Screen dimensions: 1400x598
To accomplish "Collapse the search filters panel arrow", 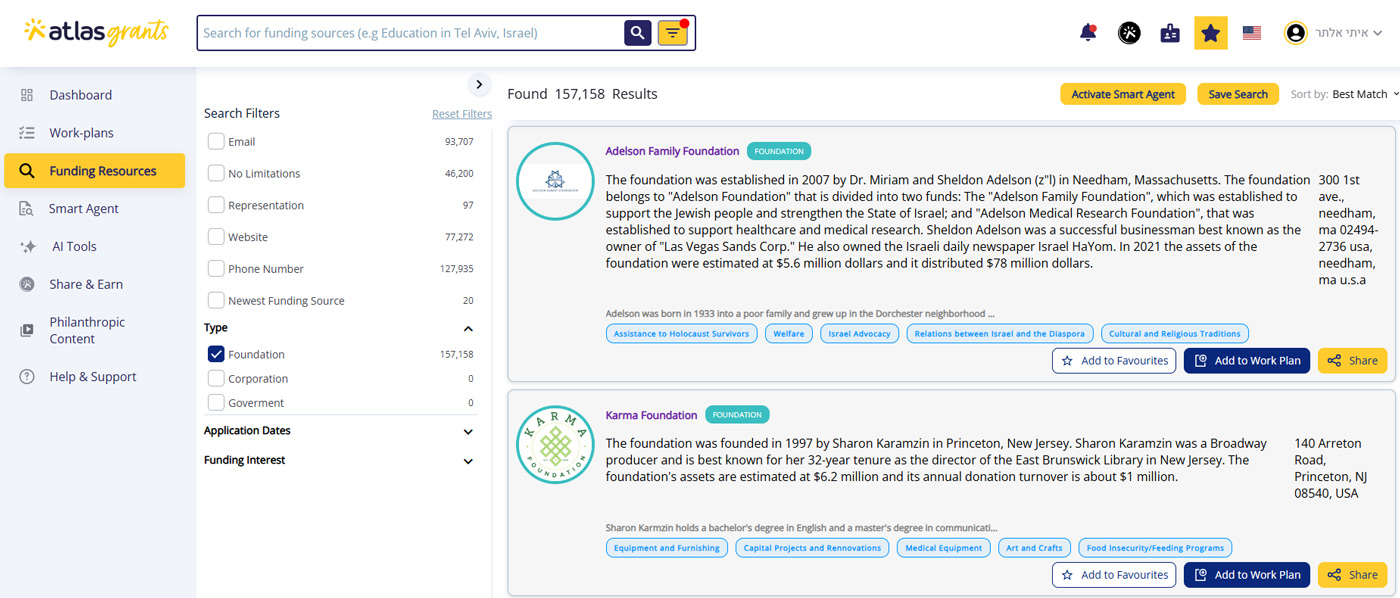I will (479, 85).
